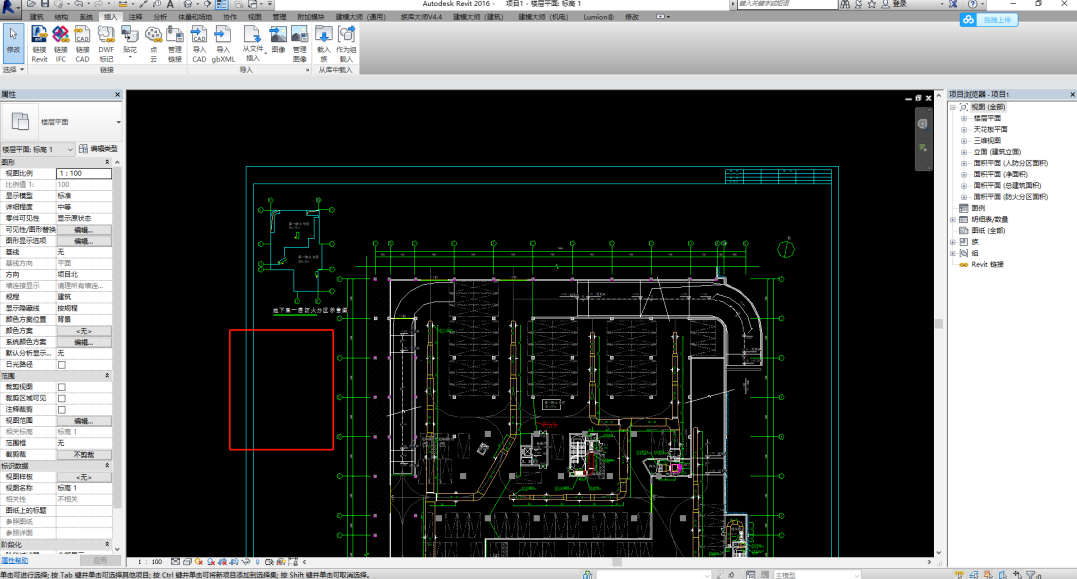Click the Manage Links (管理链接) icon
This screenshot has height=579, width=1077.
click(x=175, y=44)
